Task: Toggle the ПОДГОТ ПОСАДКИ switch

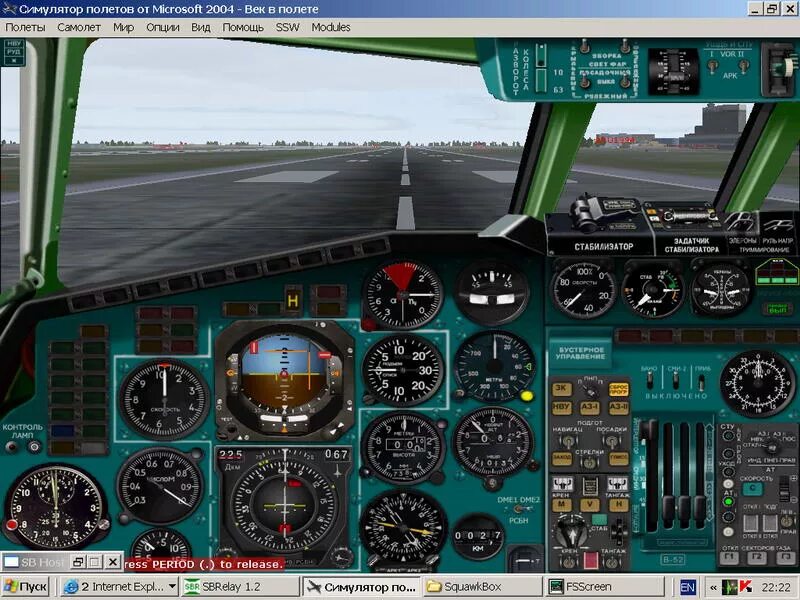Action: click(x=611, y=441)
